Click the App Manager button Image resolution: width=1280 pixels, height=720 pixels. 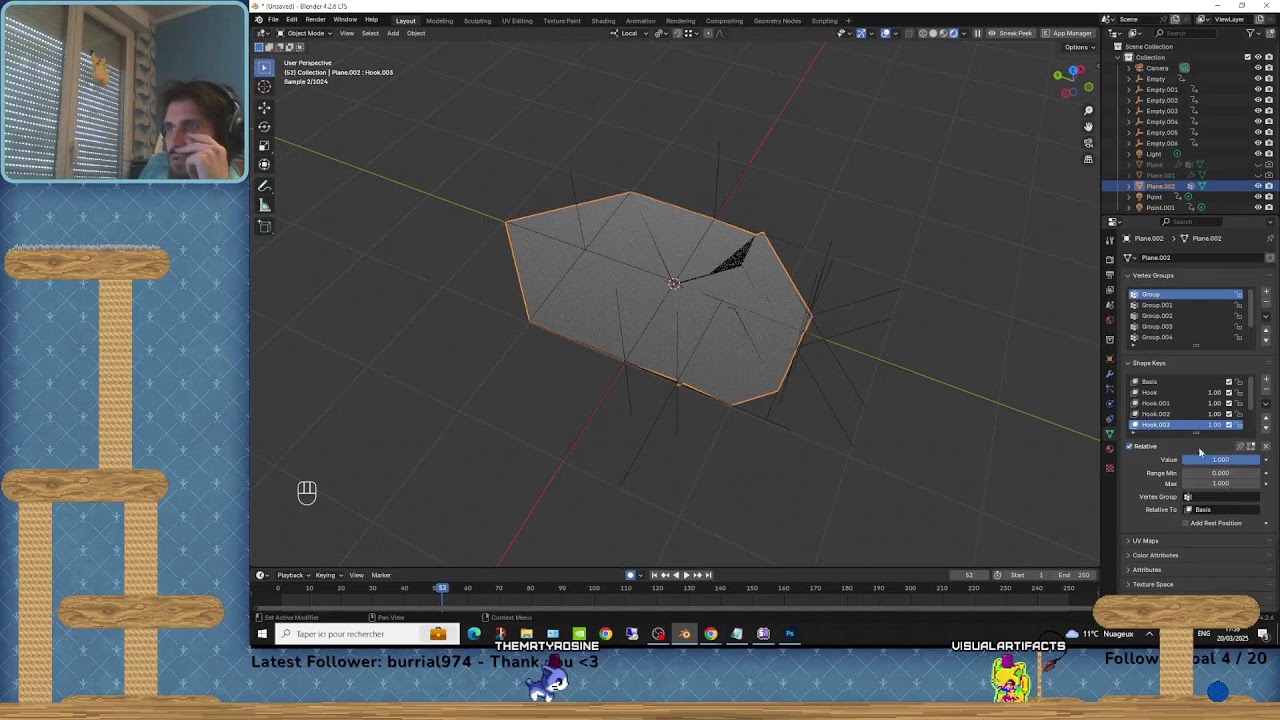(x=1068, y=33)
